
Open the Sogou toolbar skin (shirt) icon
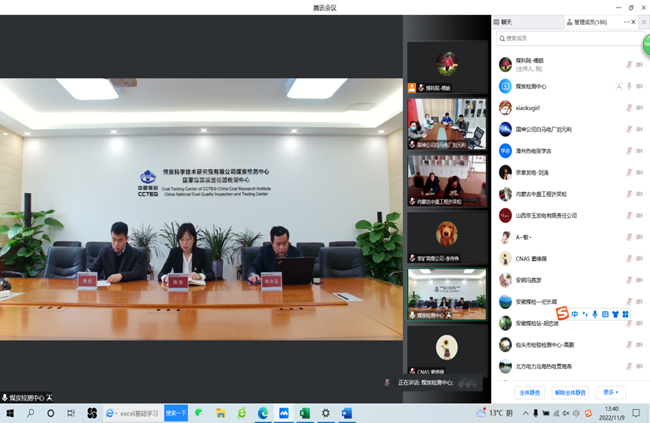coord(615,314)
